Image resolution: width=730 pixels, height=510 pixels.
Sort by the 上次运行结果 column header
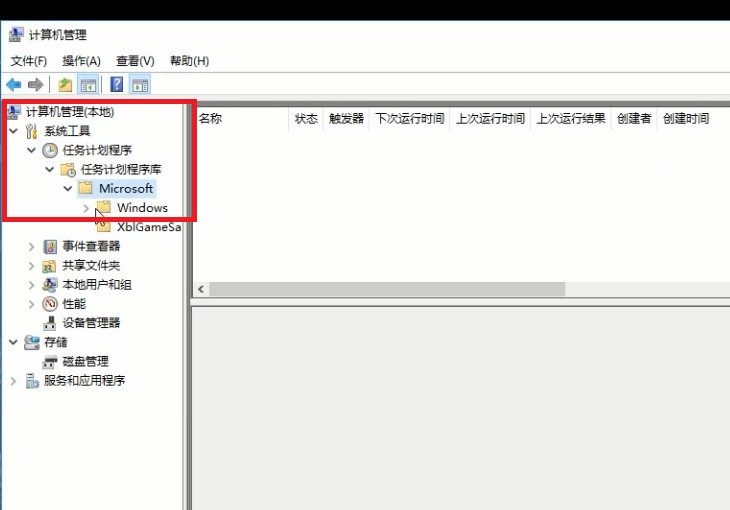click(x=571, y=119)
